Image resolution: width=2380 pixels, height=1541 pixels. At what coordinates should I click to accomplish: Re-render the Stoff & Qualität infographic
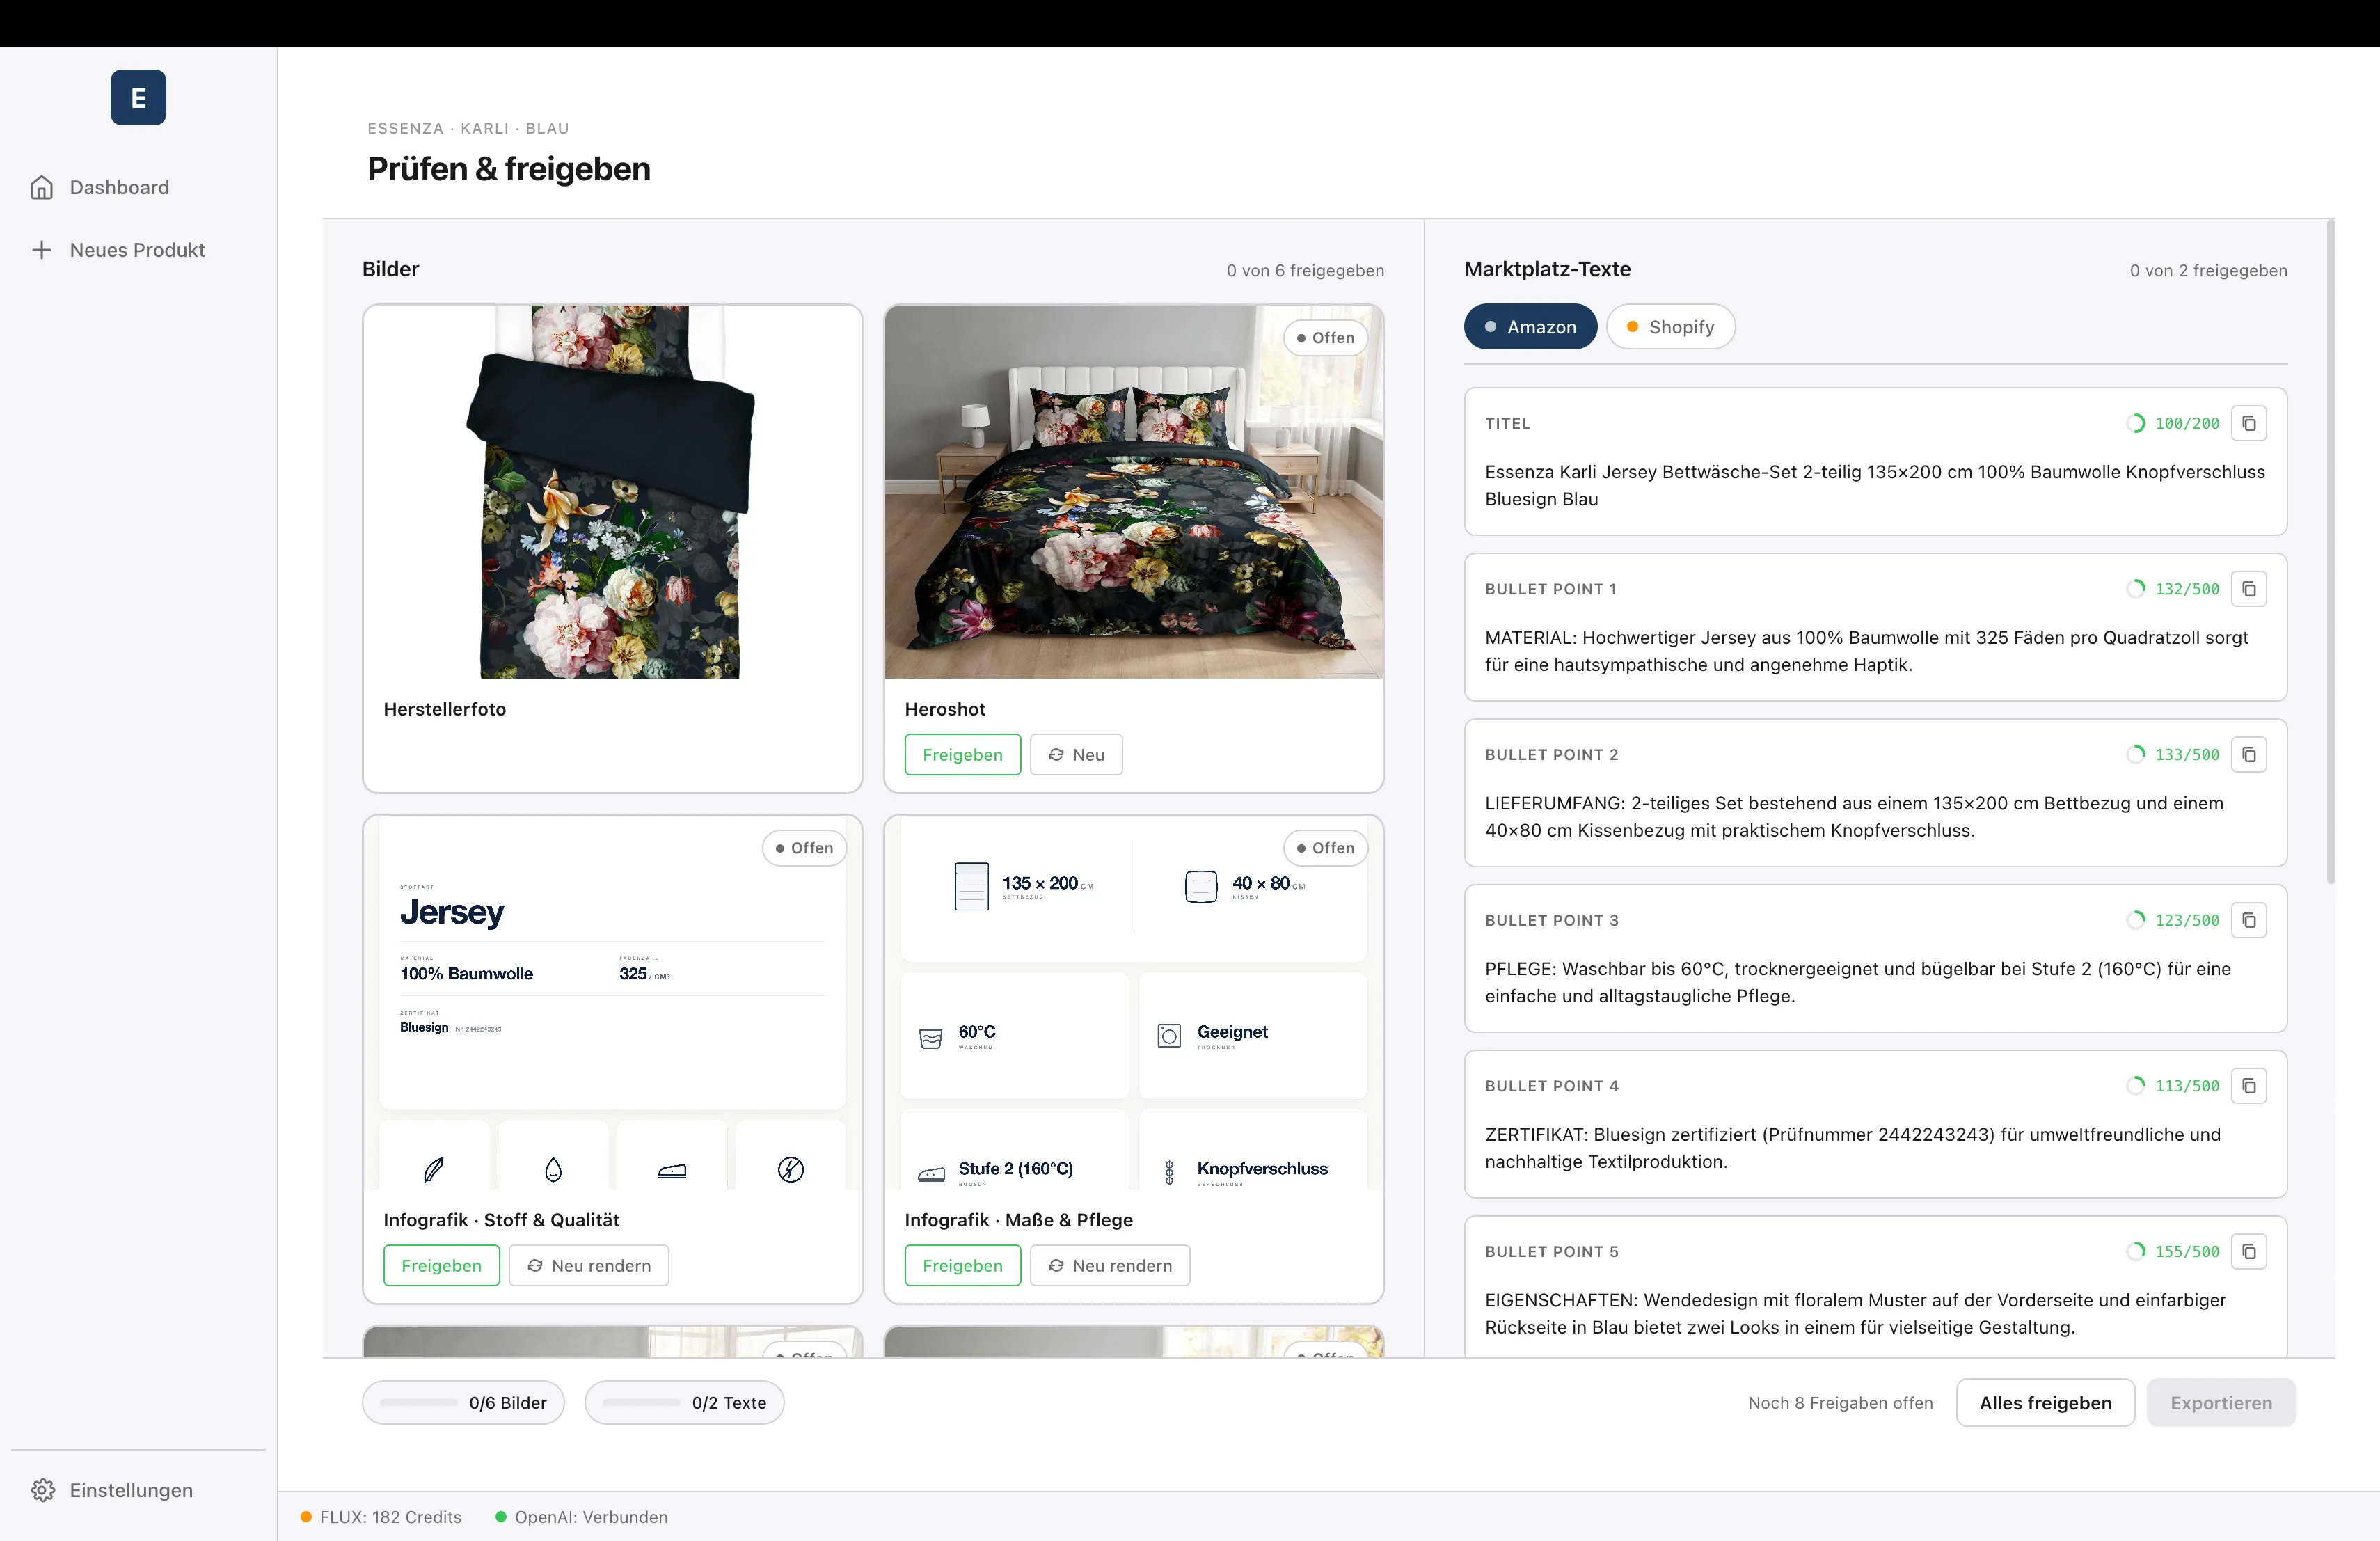click(589, 1266)
